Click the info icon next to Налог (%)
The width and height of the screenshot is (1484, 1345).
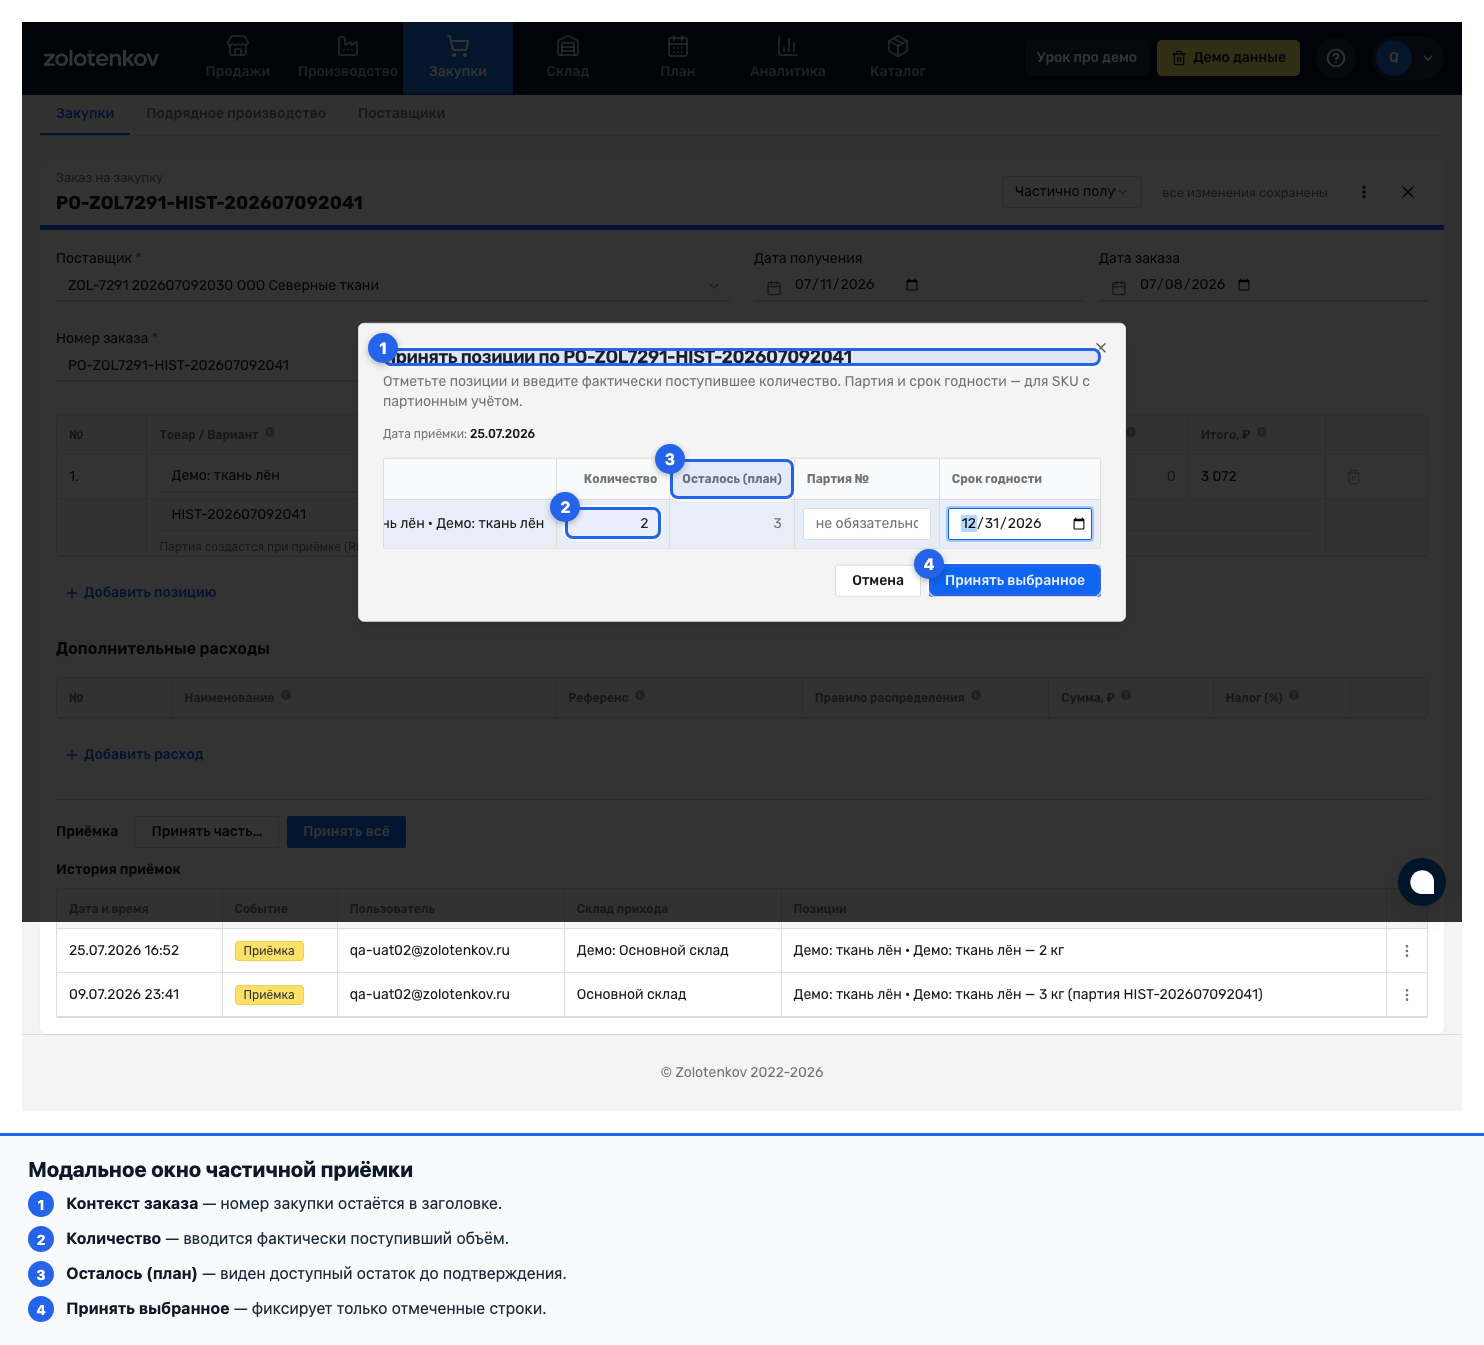coord(1294,696)
